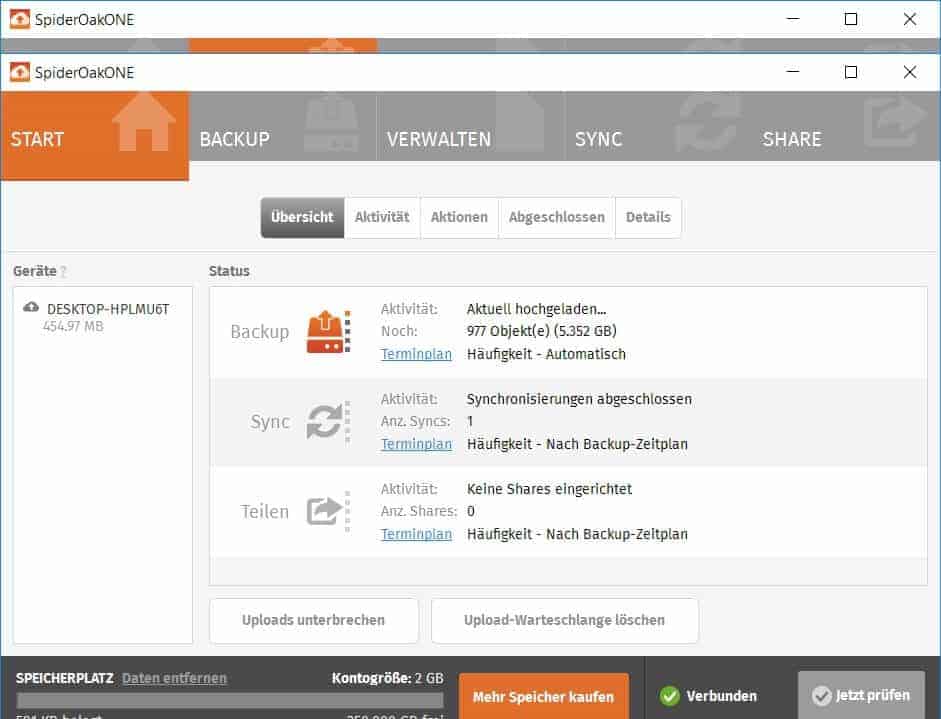
Task: View the Abgeschlossen sub-tab
Action: (x=557, y=217)
